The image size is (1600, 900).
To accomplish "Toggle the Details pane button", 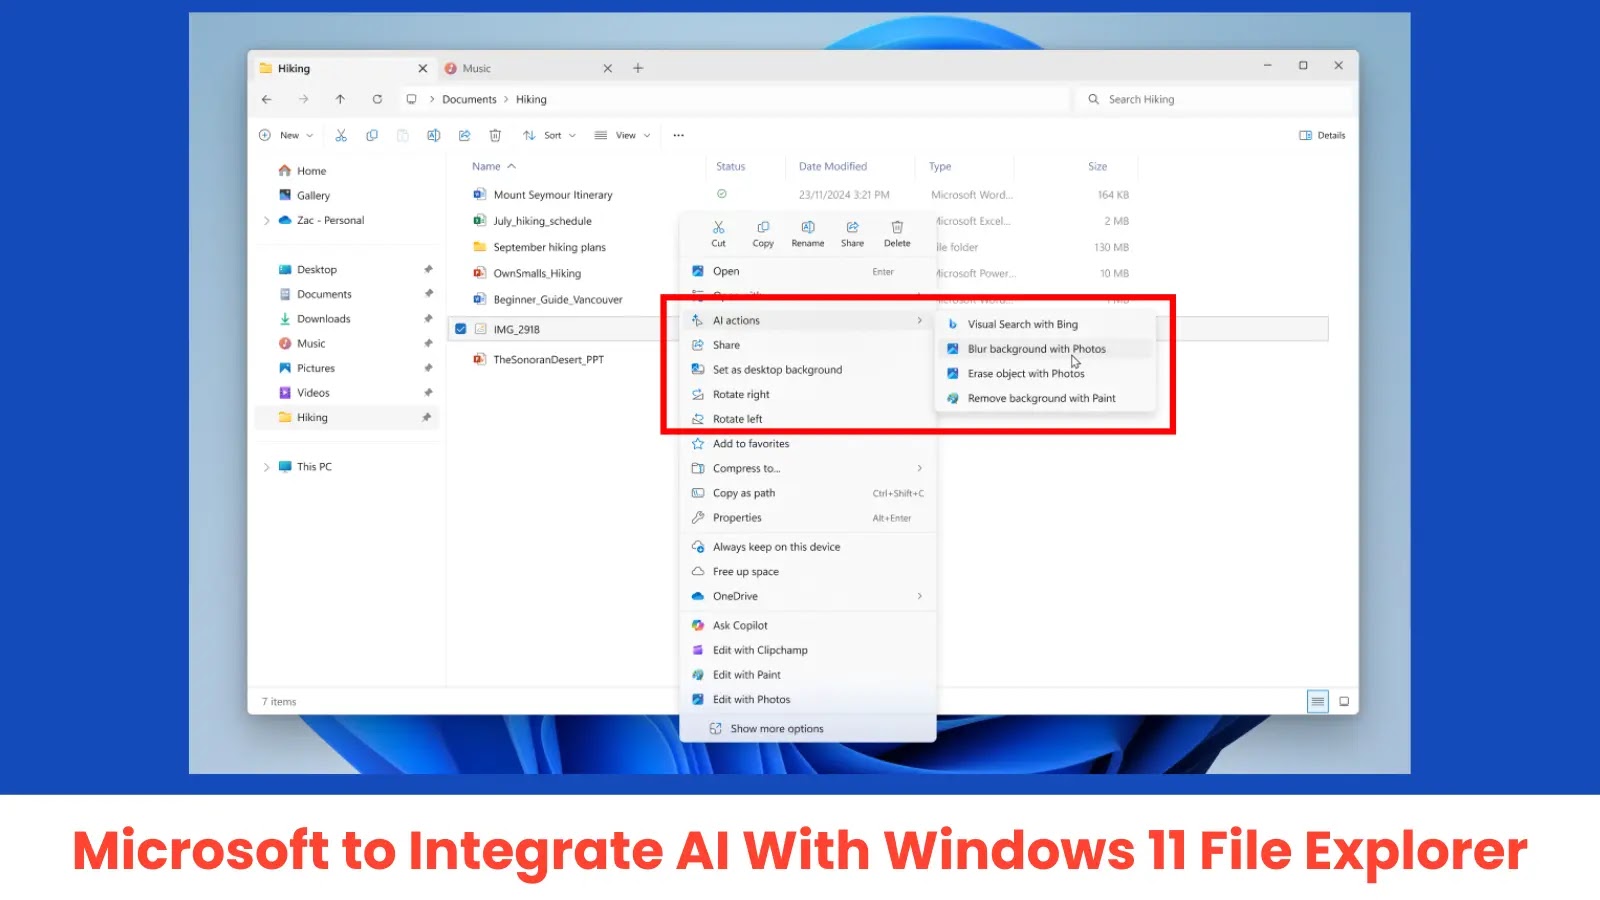I will click(x=1322, y=135).
